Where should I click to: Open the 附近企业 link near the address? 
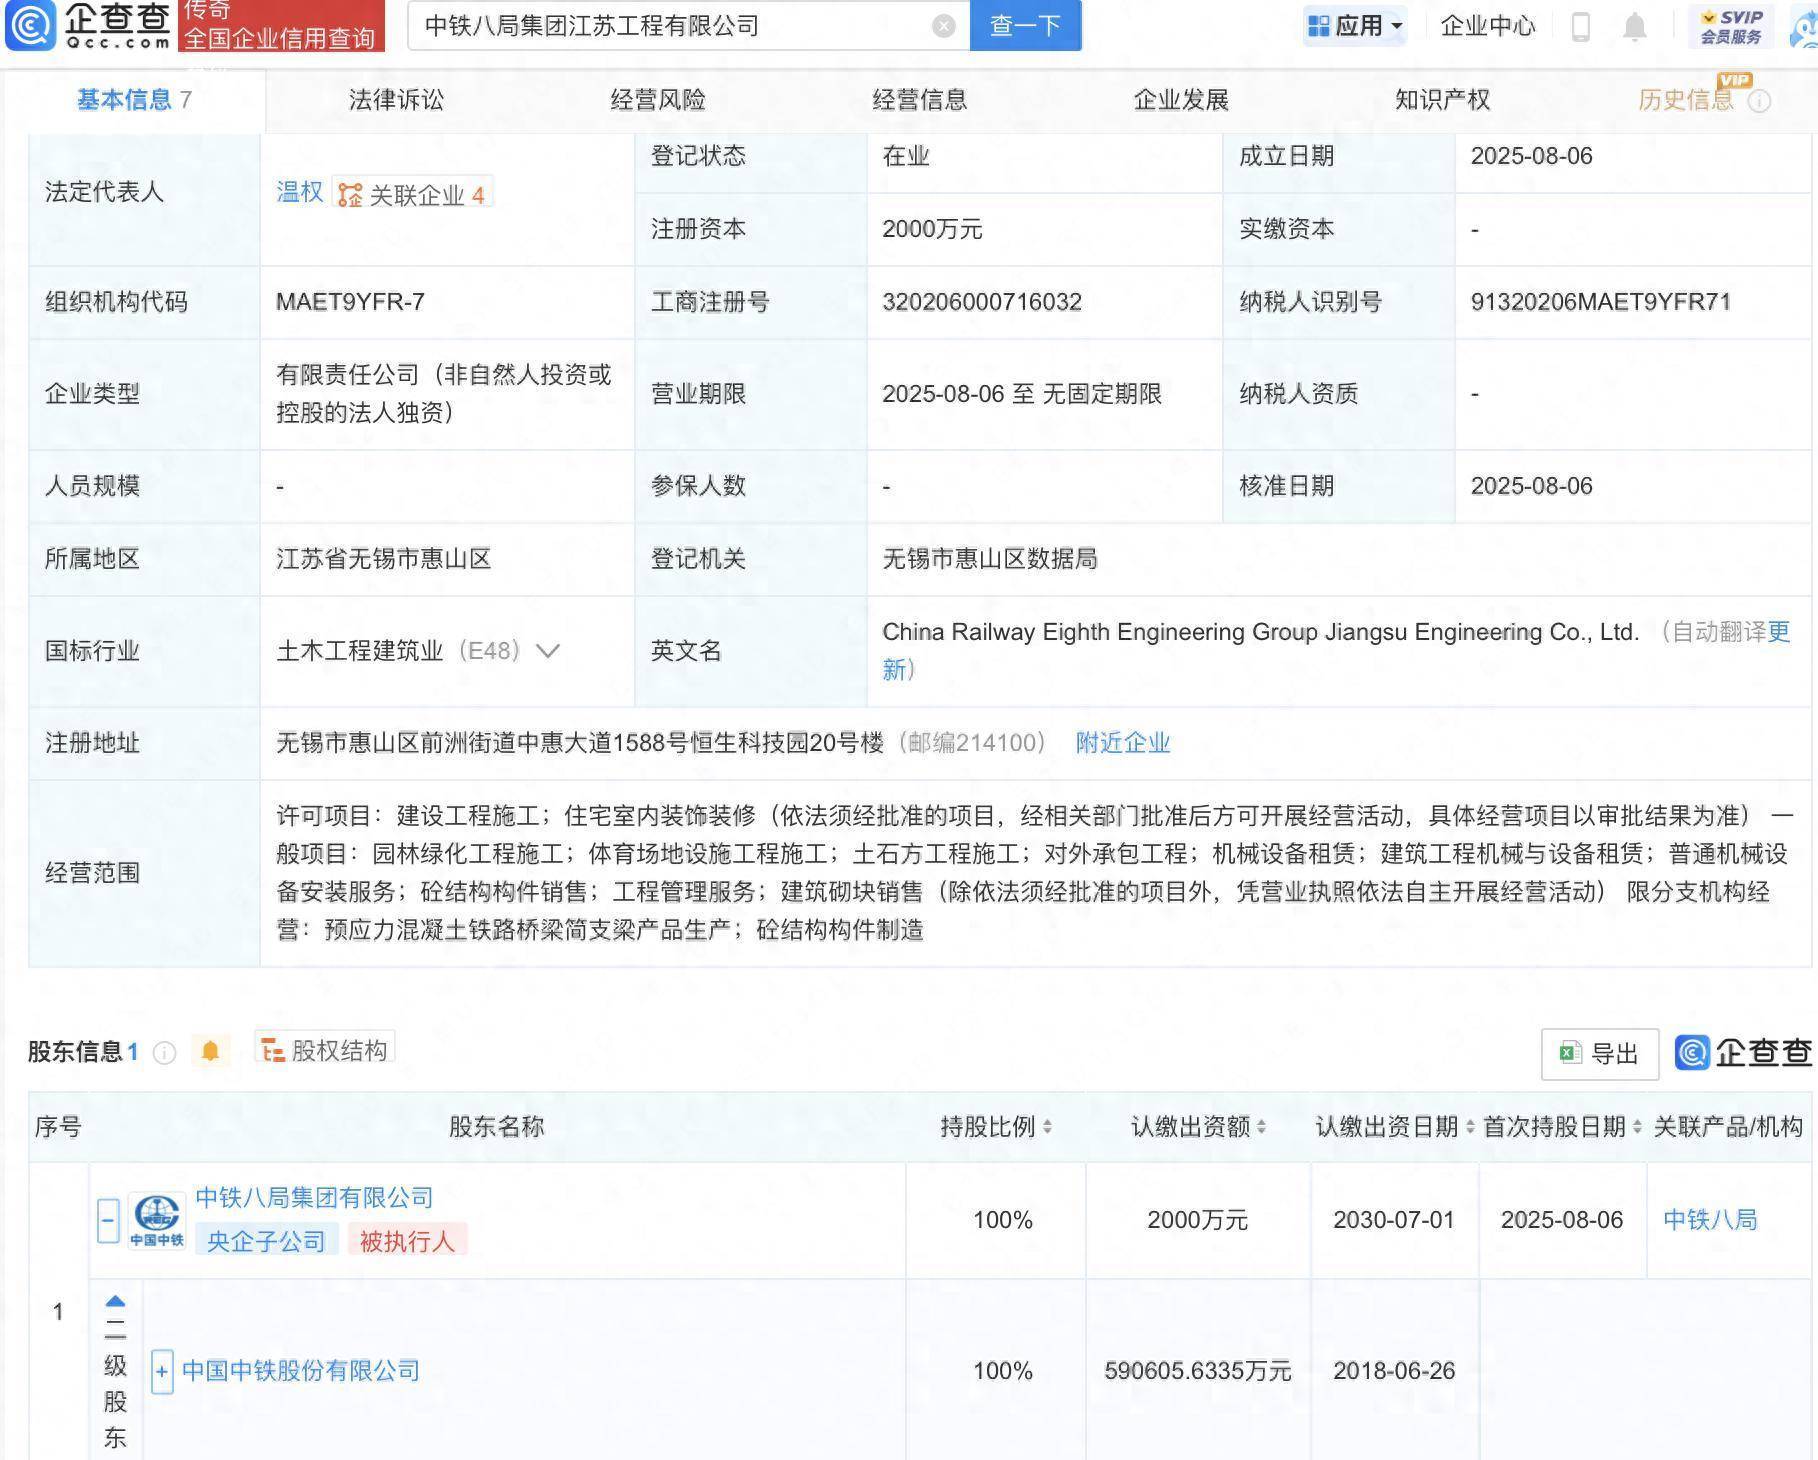point(1122,743)
